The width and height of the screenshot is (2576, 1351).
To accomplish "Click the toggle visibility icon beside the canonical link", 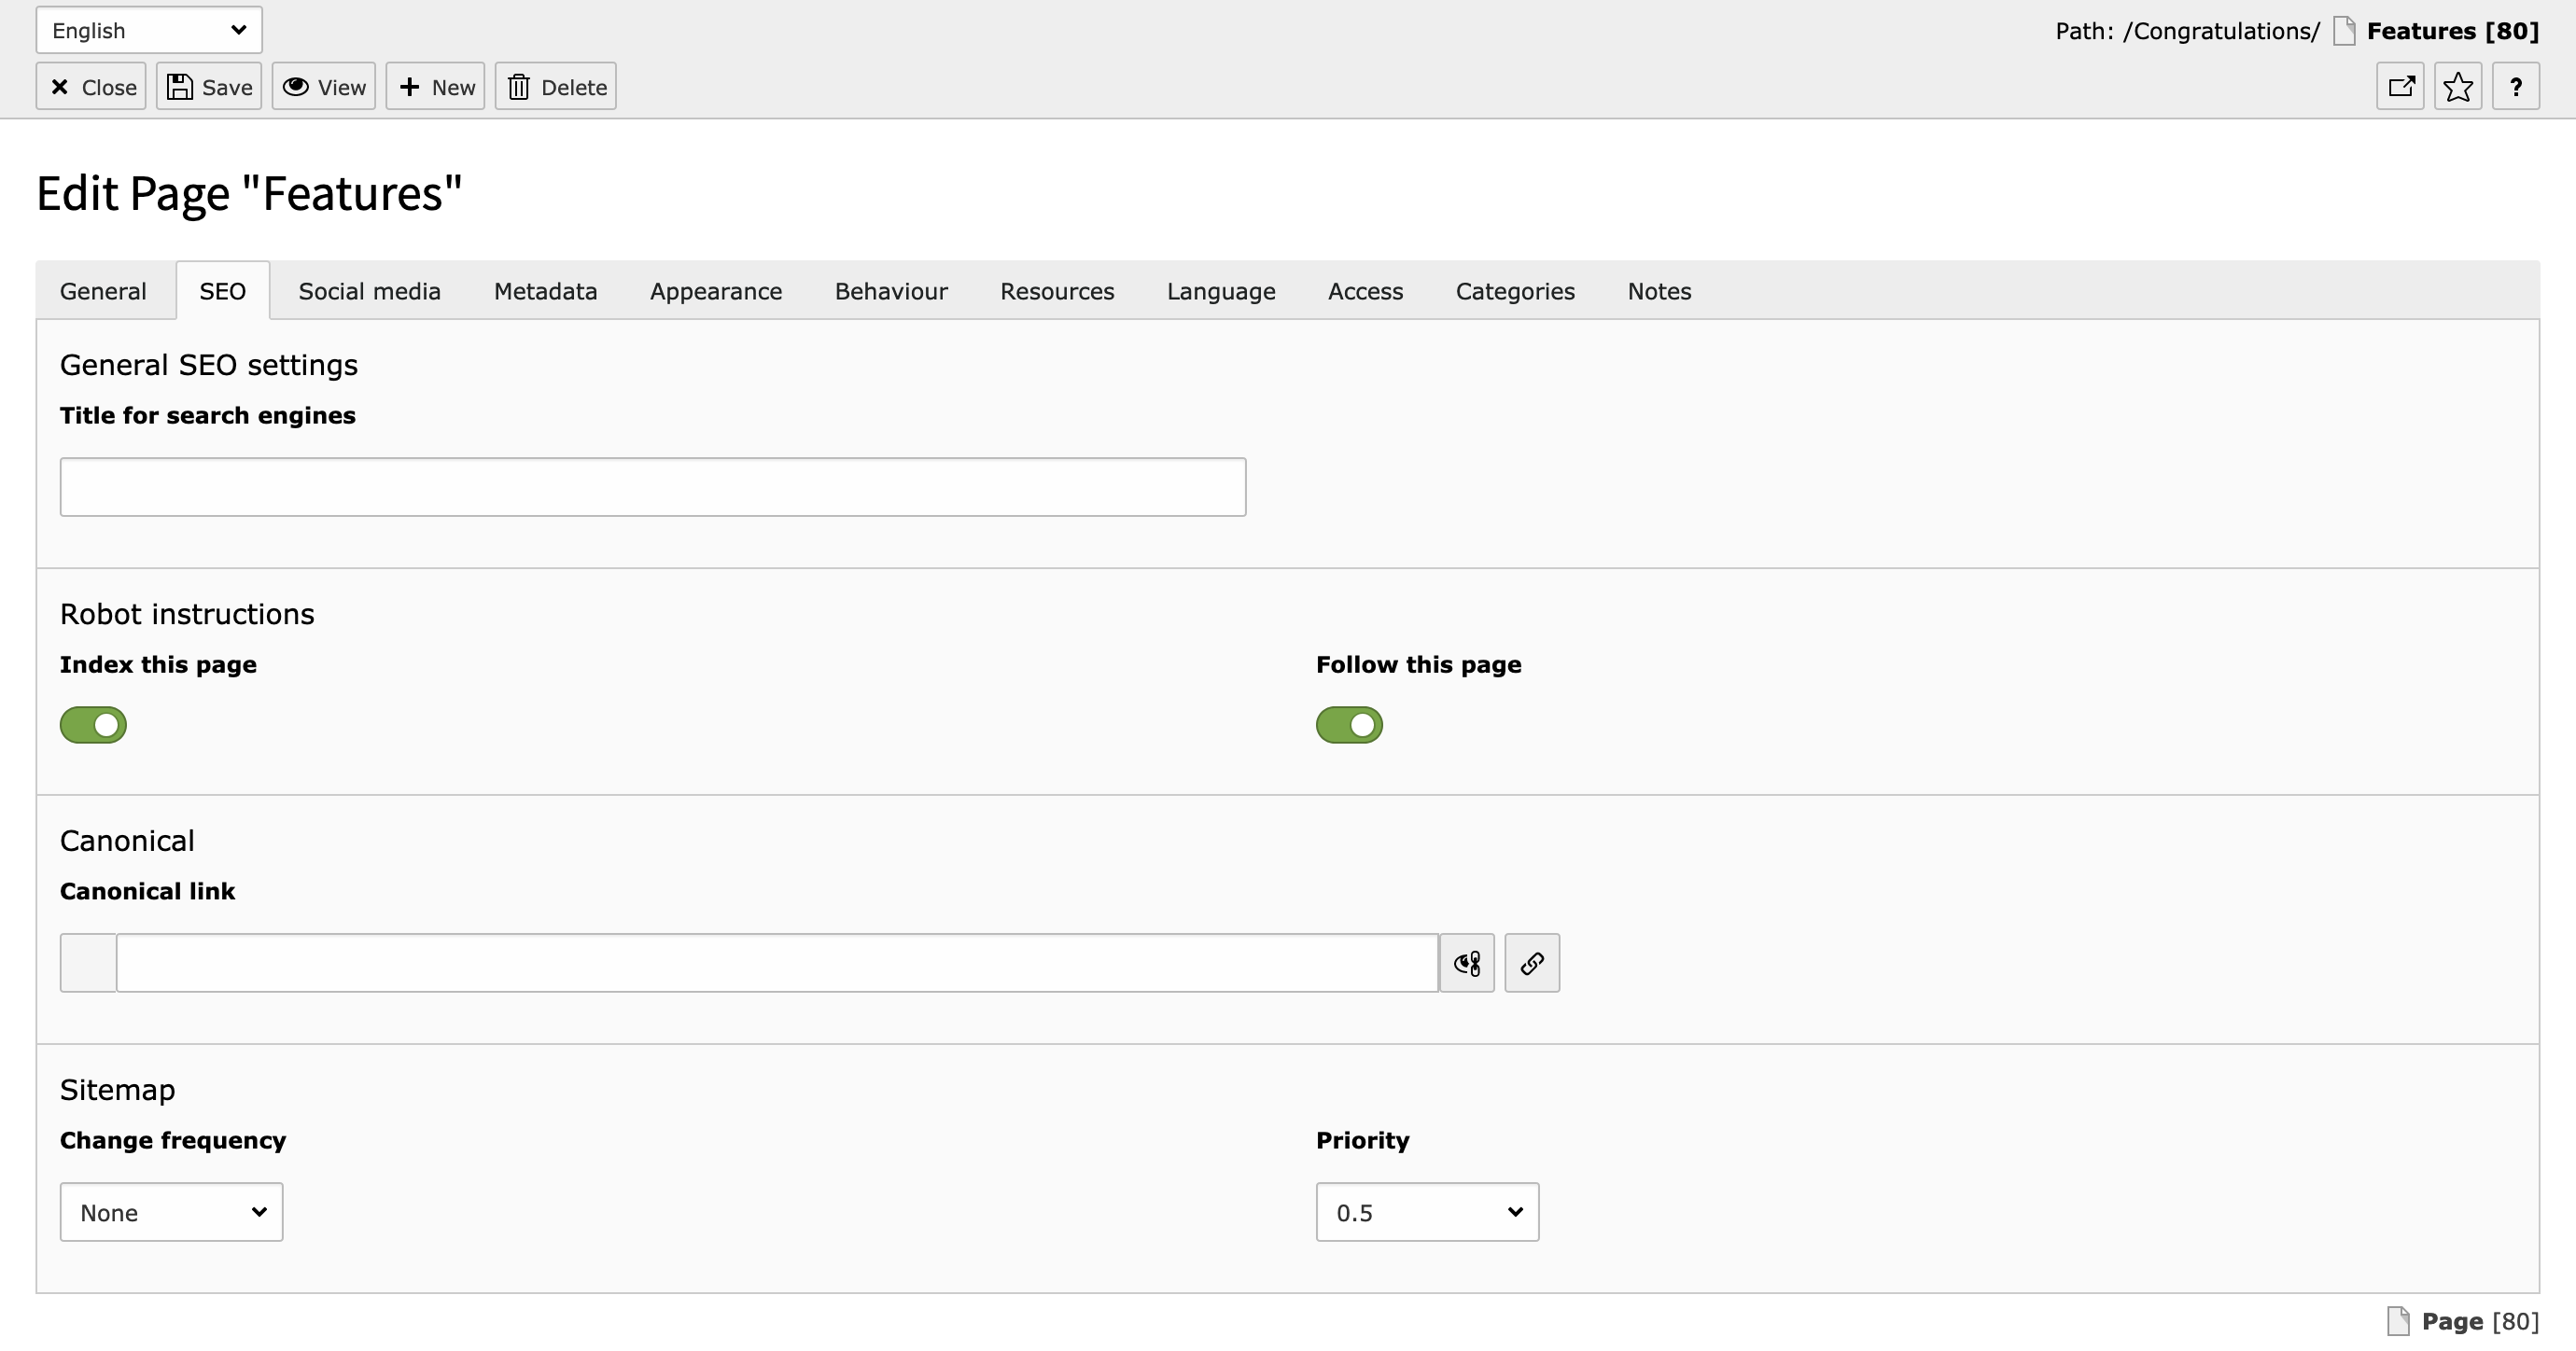I will tap(1467, 963).
